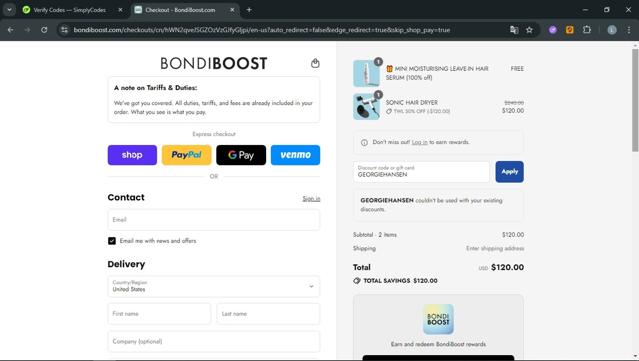Pay with Venmo express button

pyautogui.click(x=295, y=155)
